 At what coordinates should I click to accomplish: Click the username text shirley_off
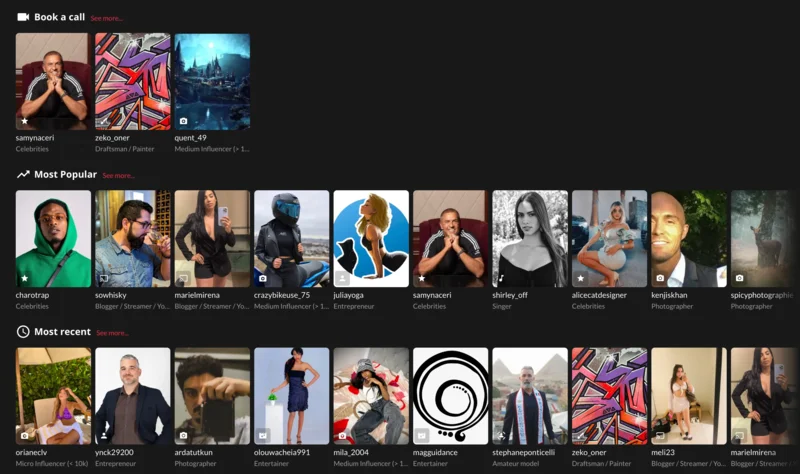pos(510,295)
